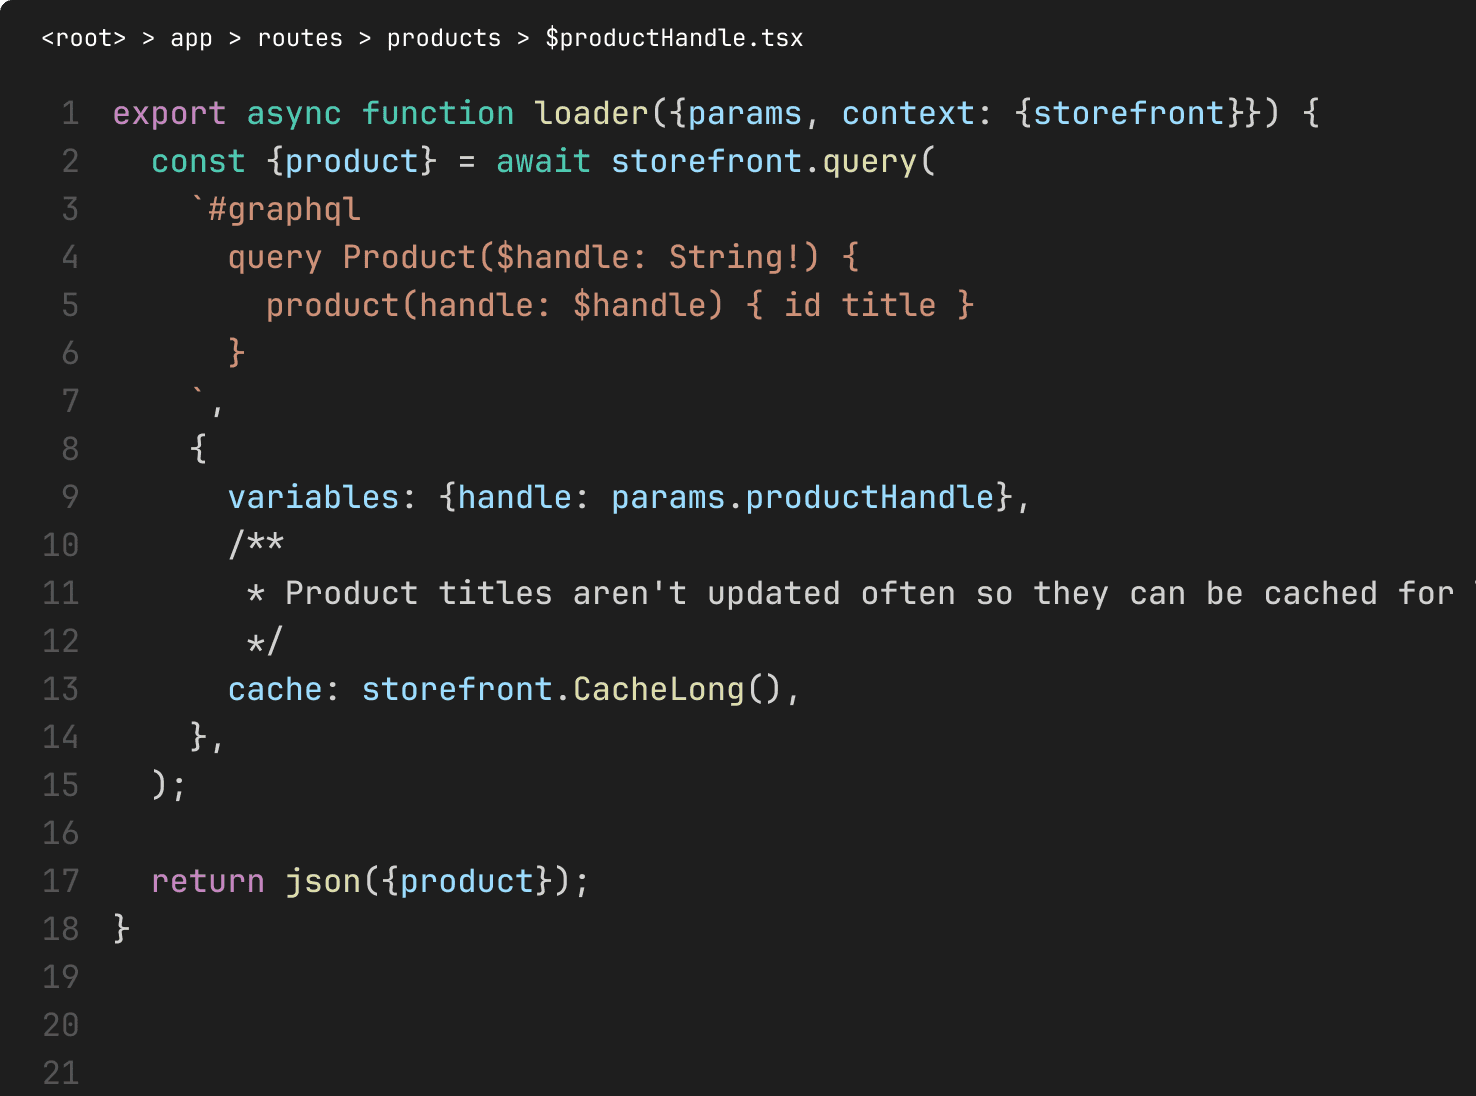The image size is (1476, 1096).
Task: Click the query Product($handle: String!) line
Action: (x=543, y=257)
